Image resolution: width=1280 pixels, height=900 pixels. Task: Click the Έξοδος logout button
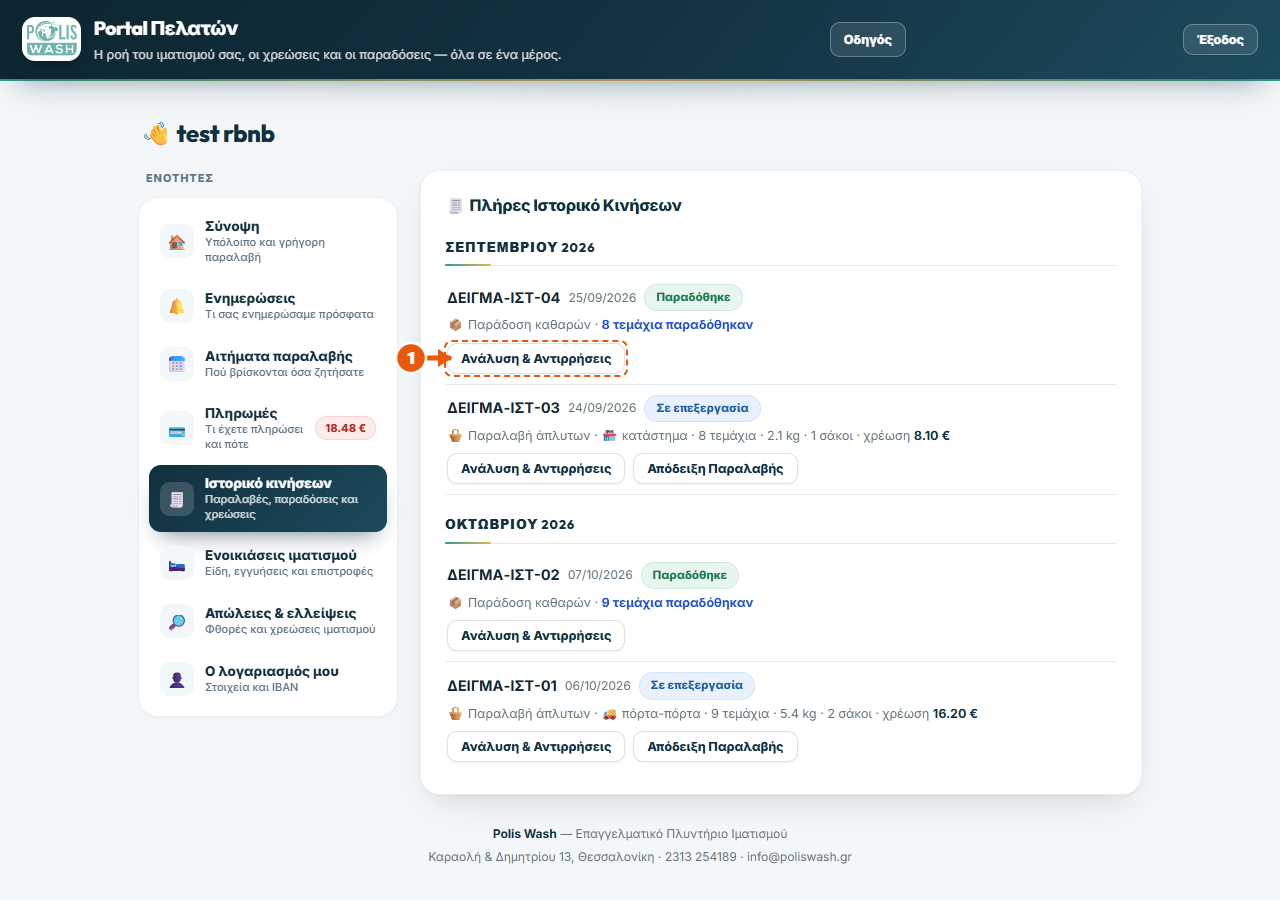pyautogui.click(x=1220, y=40)
